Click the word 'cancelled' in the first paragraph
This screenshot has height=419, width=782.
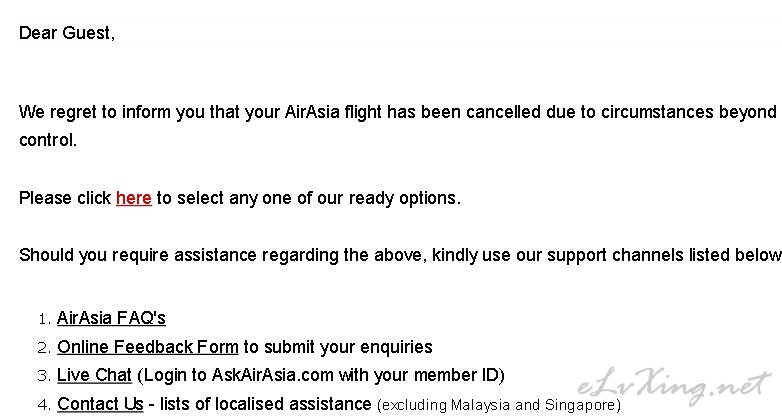pos(503,112)
